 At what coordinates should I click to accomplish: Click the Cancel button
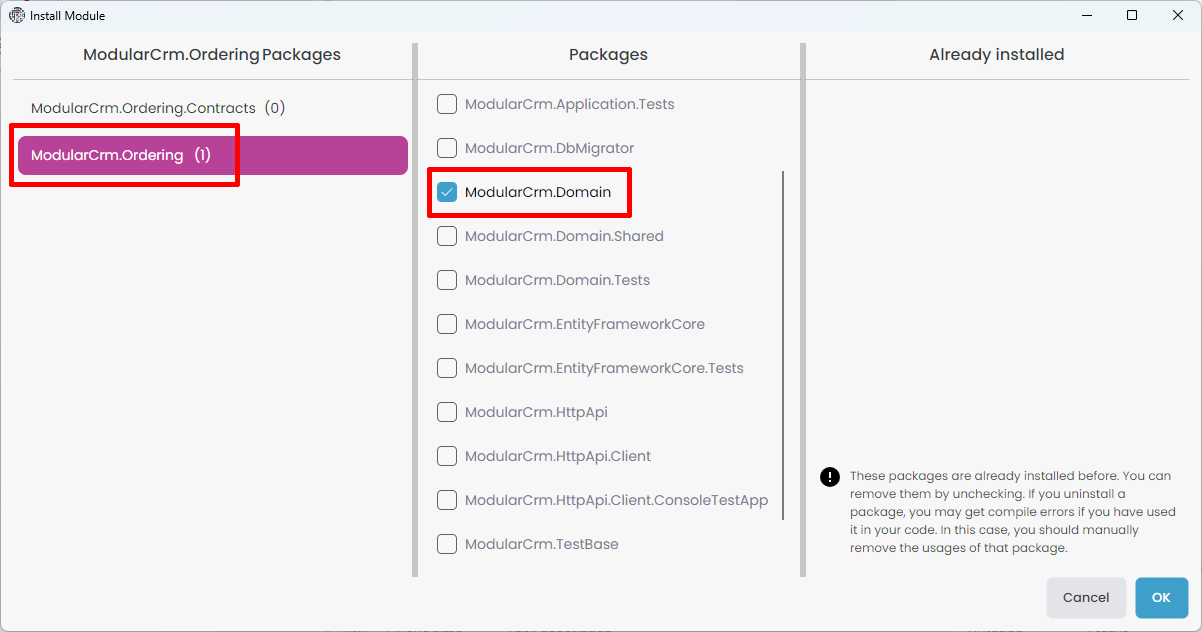[1086, 598]
